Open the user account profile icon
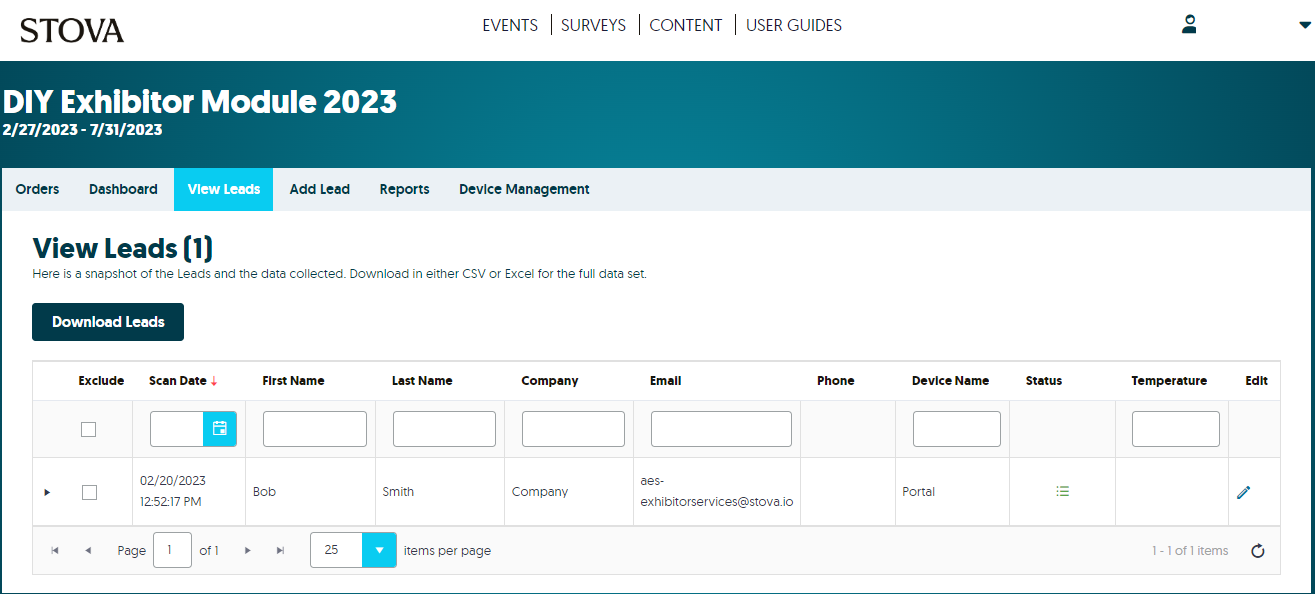This screenshot has width=1315, height=594. [x=1189, y=24]
